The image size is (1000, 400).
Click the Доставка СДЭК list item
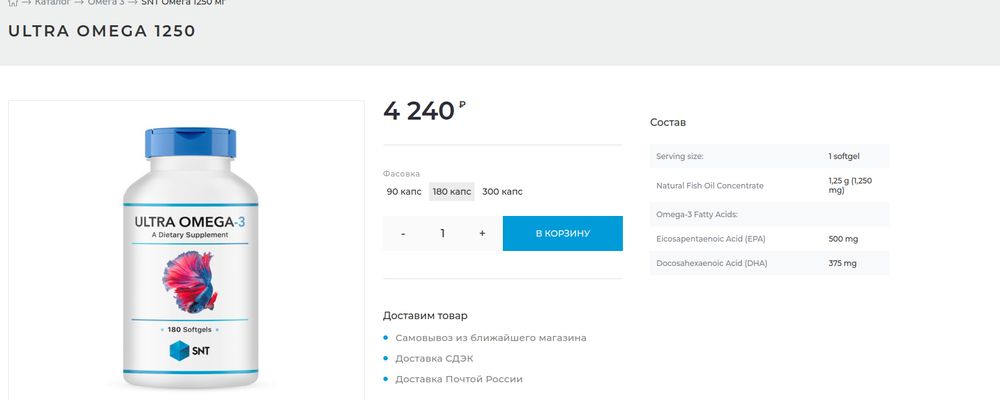434,359
